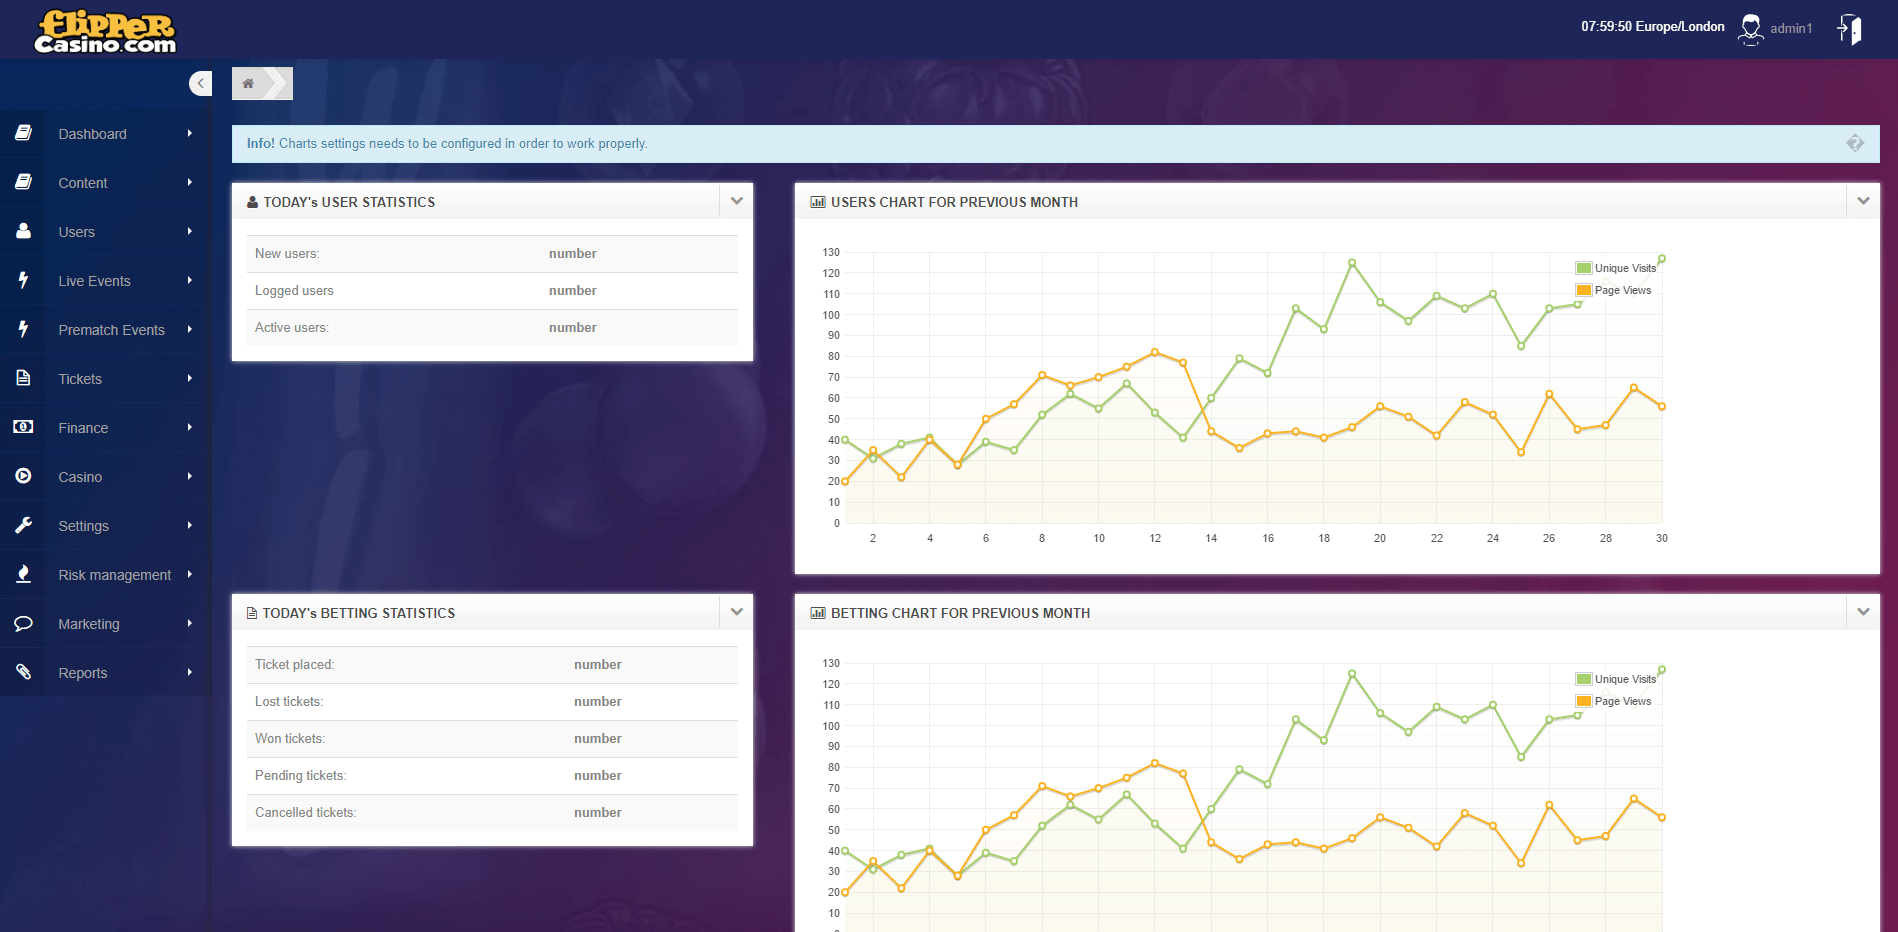Viewport: 1898px width, 932px height.
Task: Collapse the sidebar with the arrow button
Action: (201, 84)
